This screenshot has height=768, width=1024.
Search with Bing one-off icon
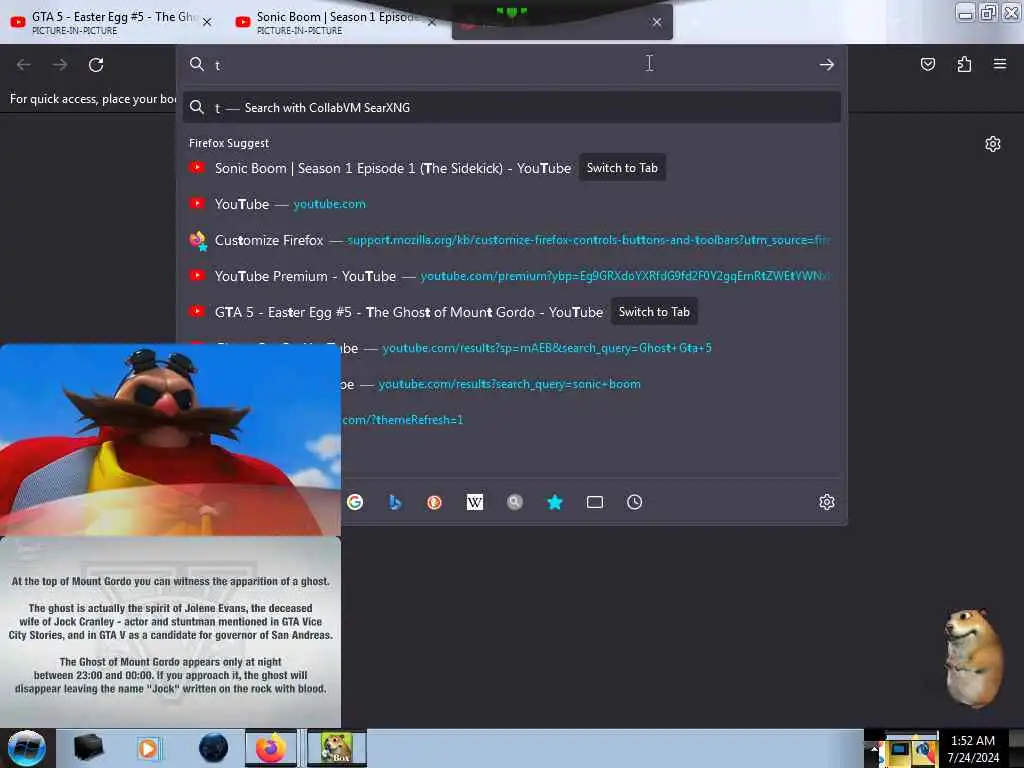click(395, 502)
